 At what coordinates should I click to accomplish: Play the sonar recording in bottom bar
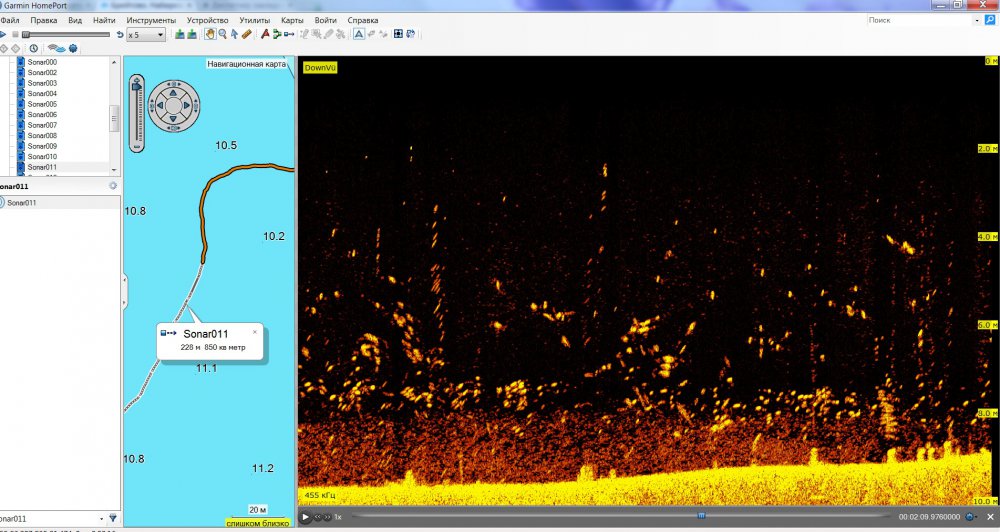coord(306,517)
